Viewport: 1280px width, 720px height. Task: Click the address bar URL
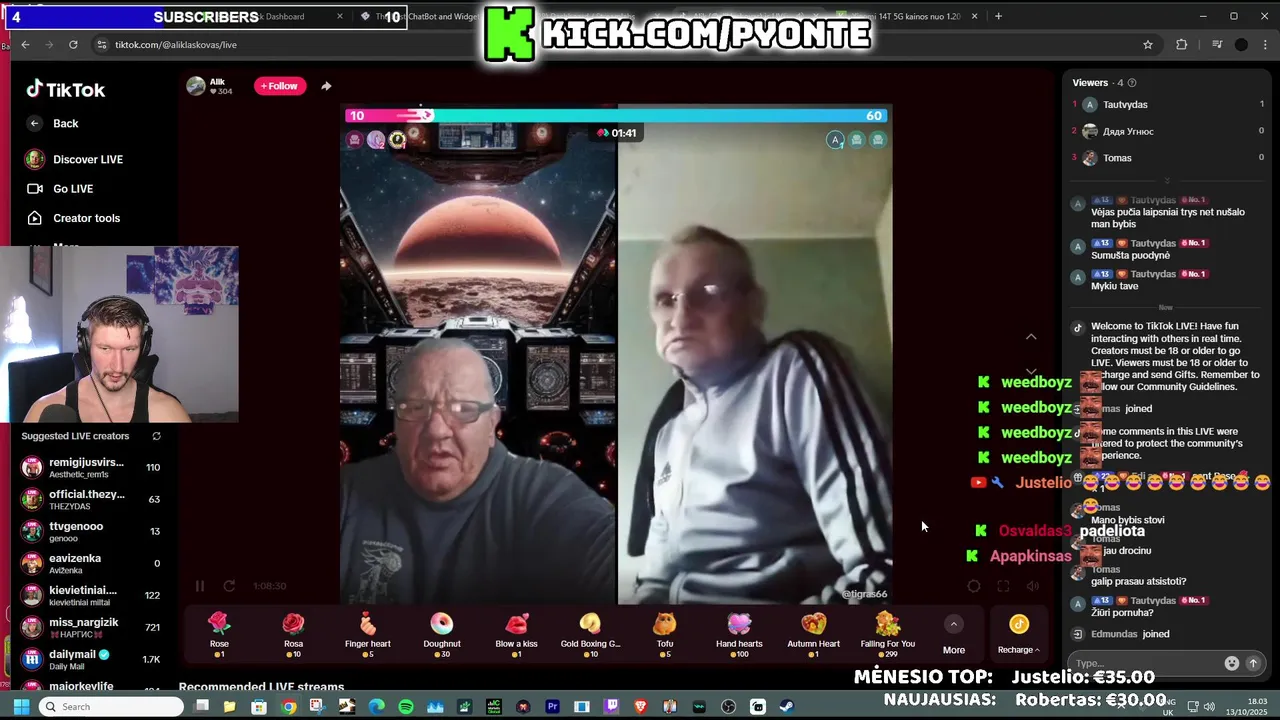click(x=176, y=44)
